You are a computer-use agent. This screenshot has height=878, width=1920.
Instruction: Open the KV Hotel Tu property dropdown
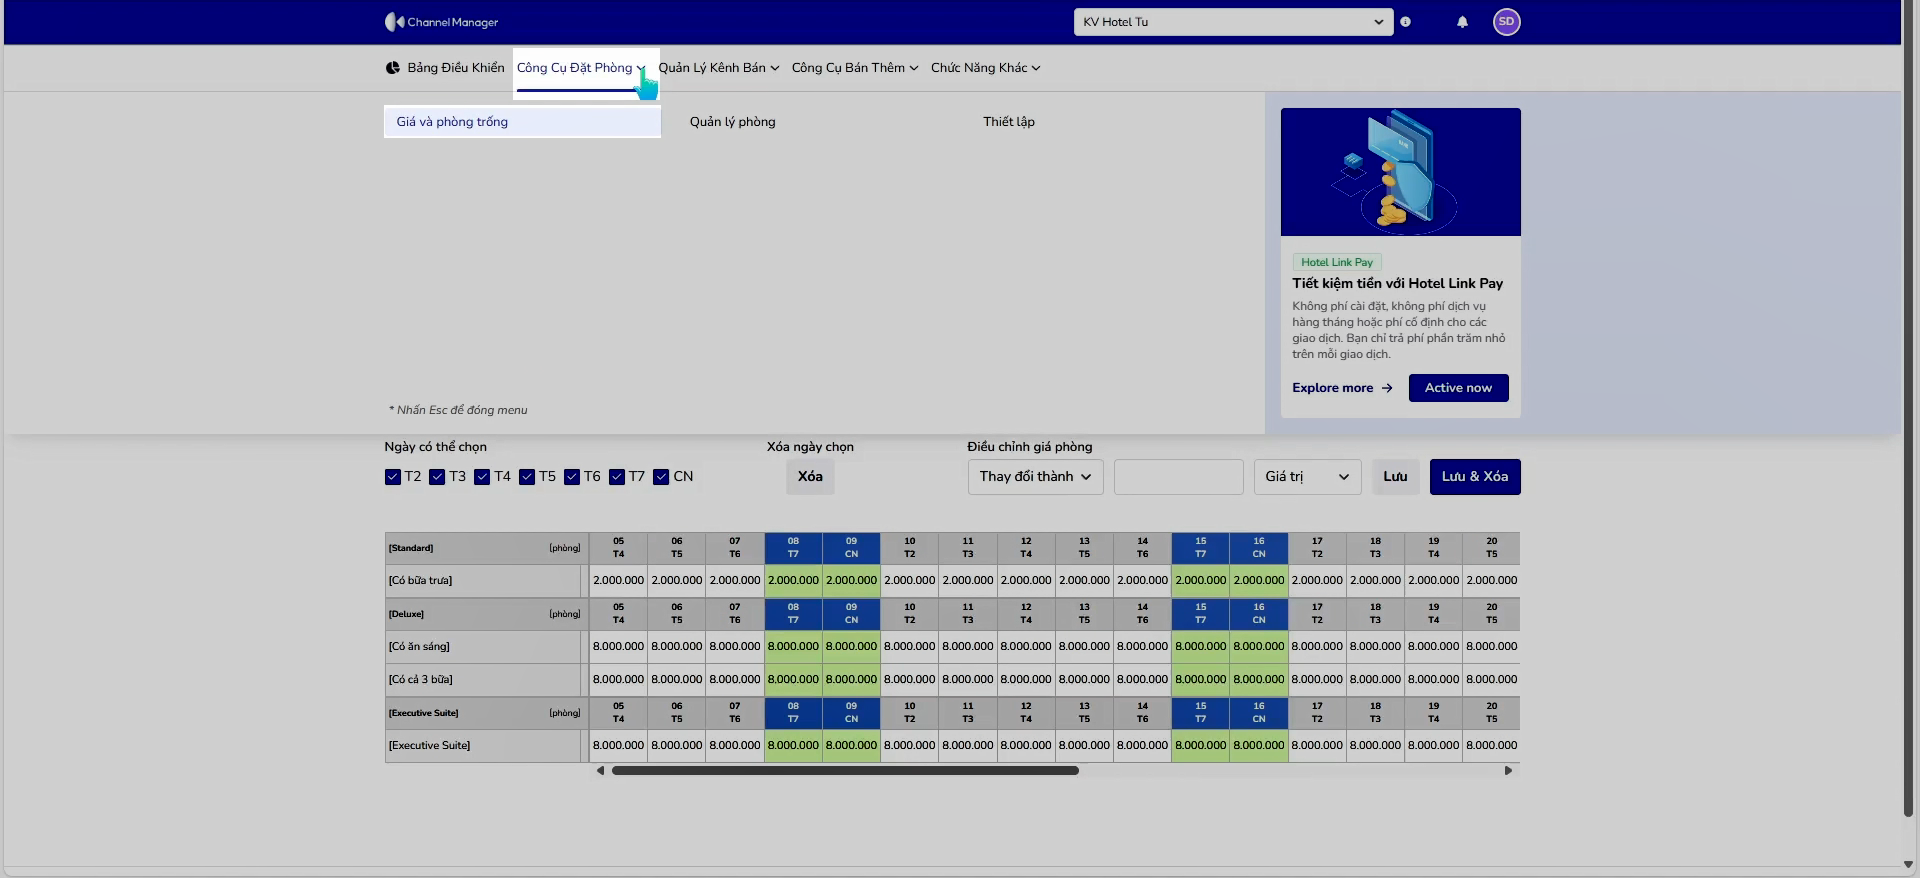[x=1233, y=22]
